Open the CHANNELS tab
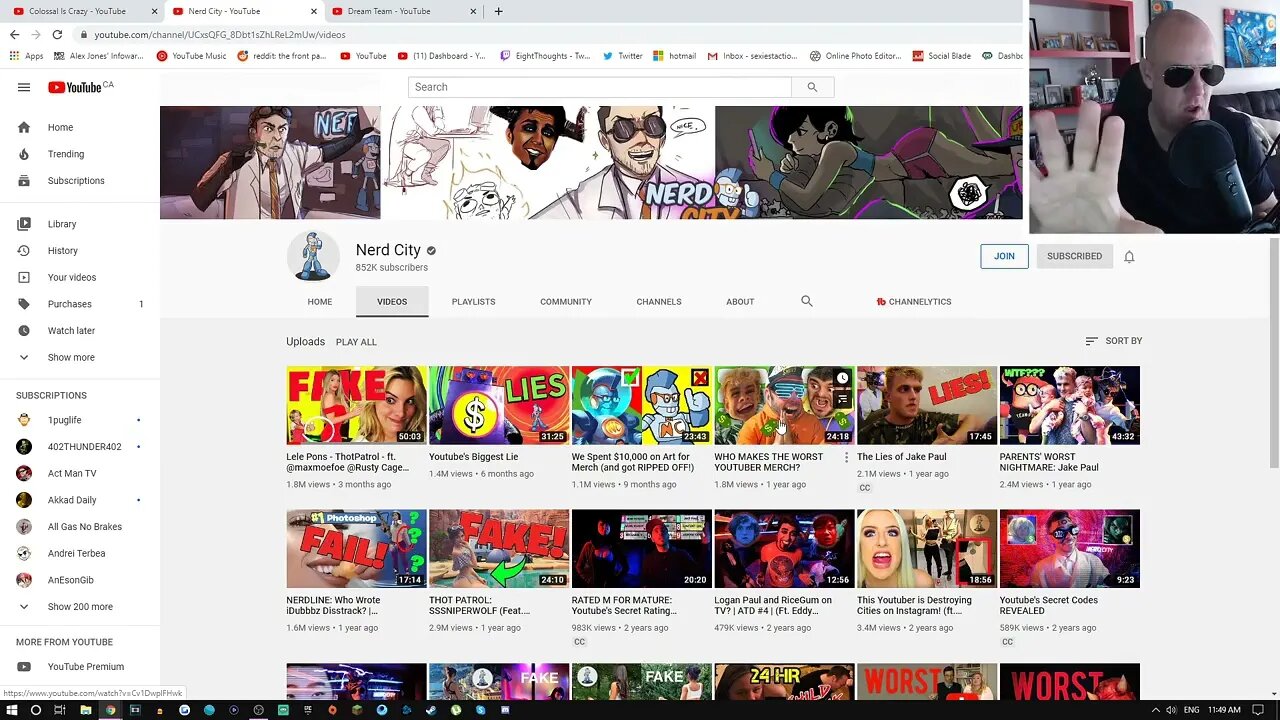The height and width of the screenshot is (720, 1280). 659,302
